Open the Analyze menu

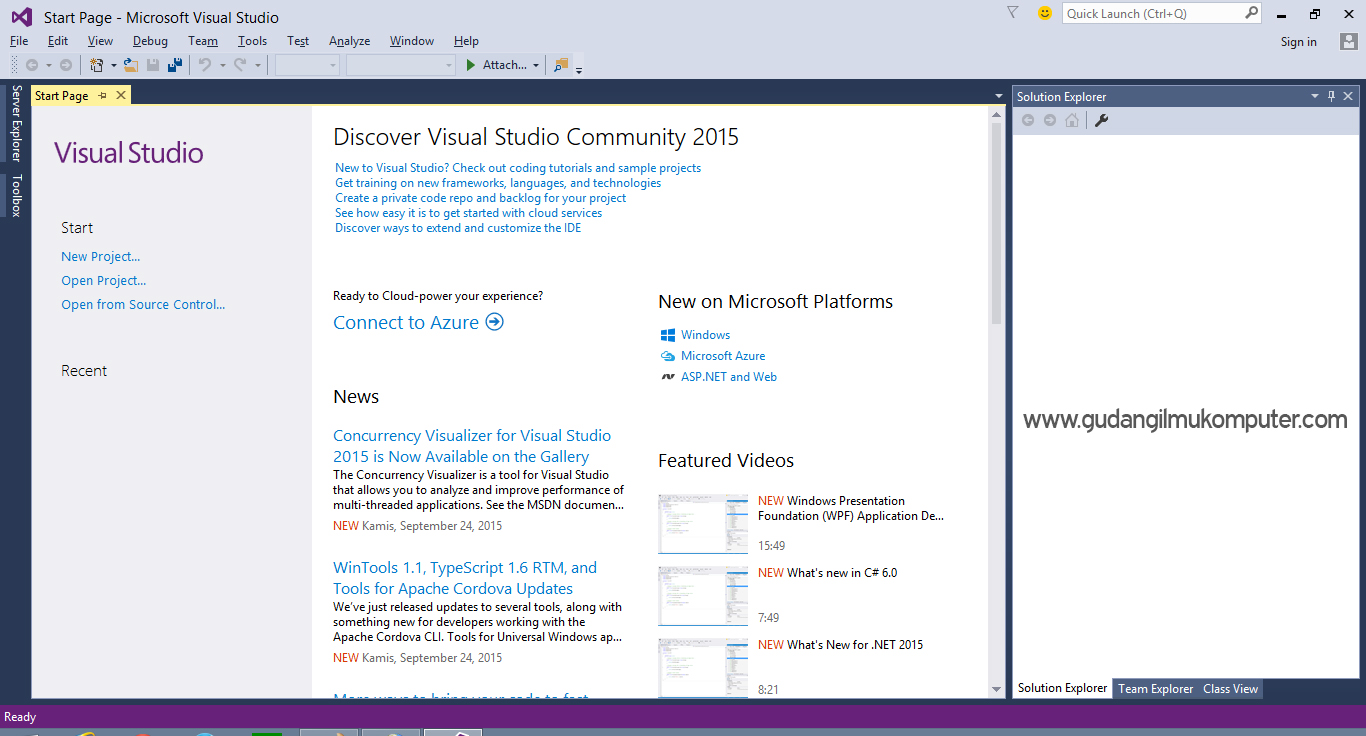(349, 41)
